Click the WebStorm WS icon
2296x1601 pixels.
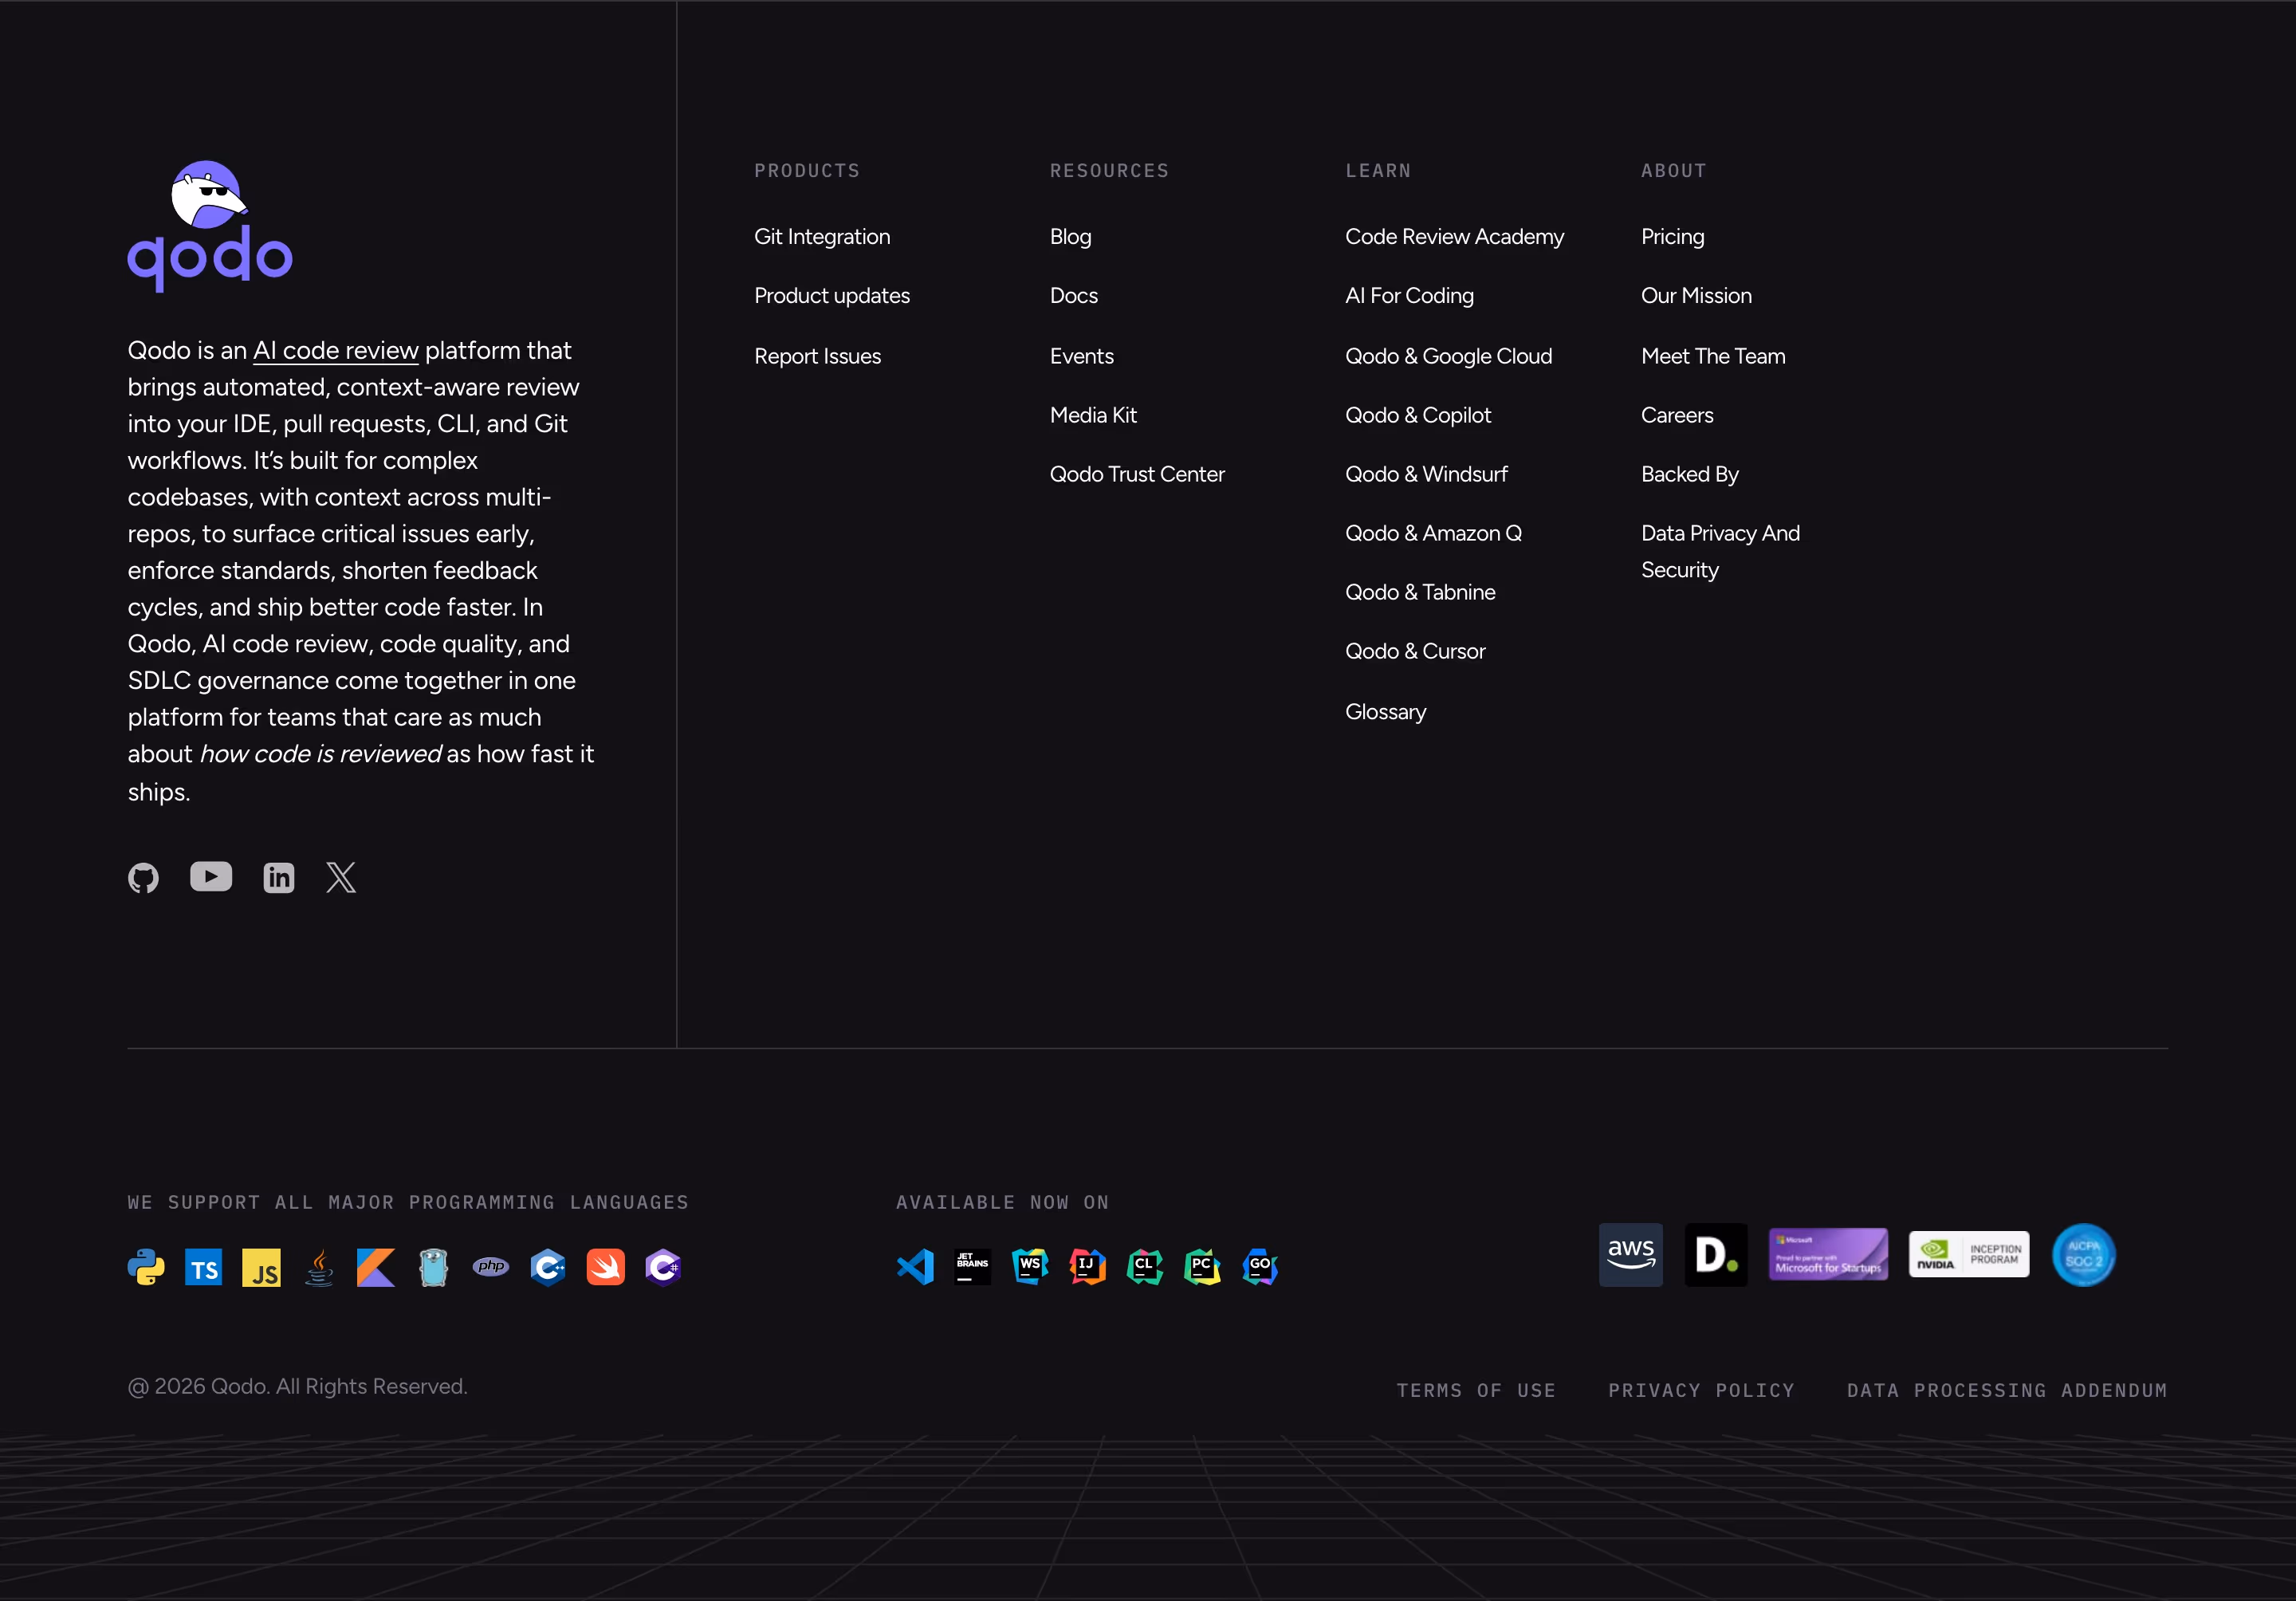coord(1030,1267)
